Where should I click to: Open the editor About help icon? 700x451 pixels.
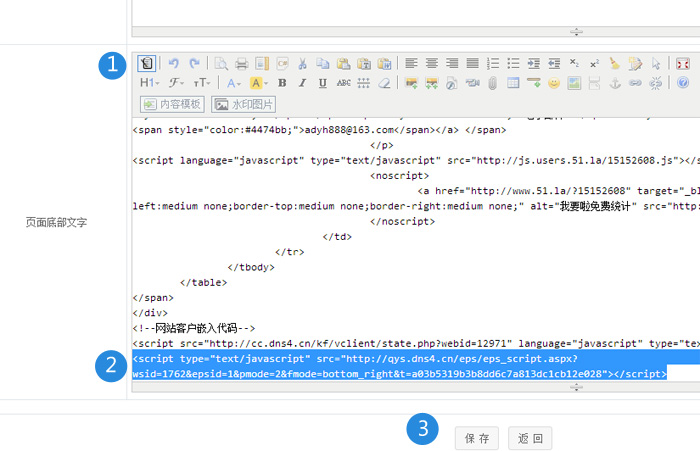[x=683, y=83]
